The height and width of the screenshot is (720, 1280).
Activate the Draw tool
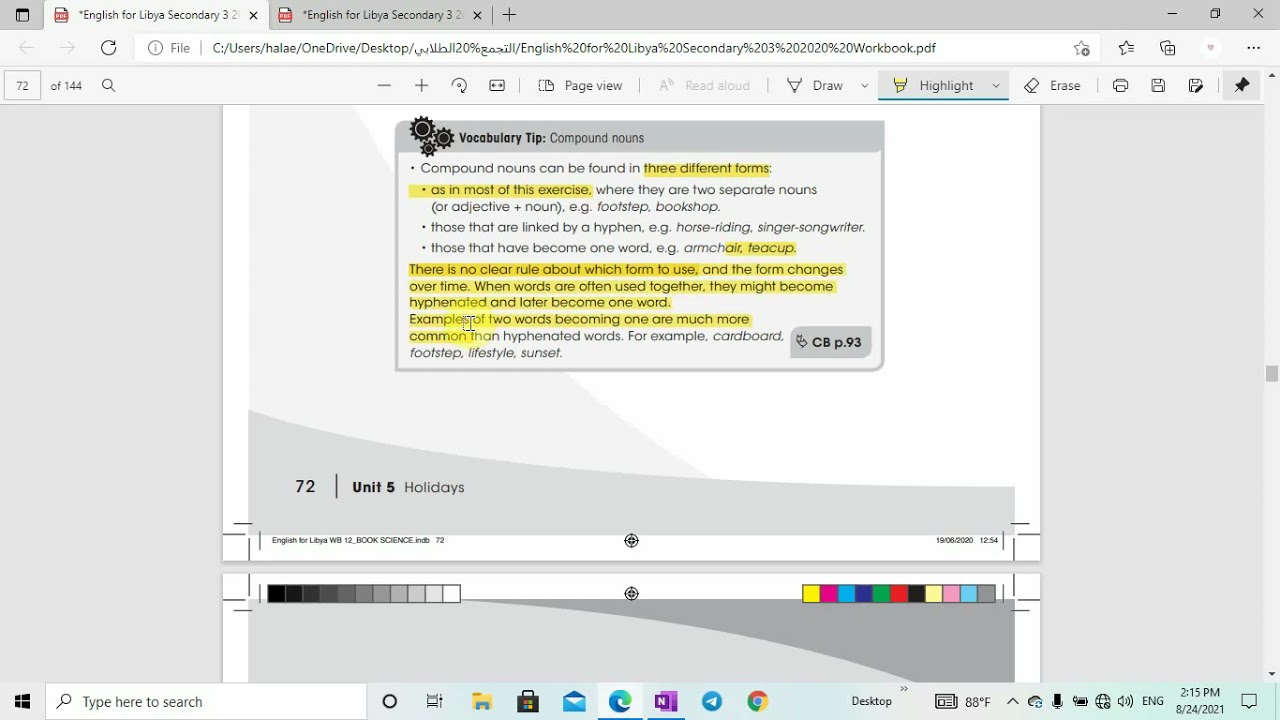point(816,86)
